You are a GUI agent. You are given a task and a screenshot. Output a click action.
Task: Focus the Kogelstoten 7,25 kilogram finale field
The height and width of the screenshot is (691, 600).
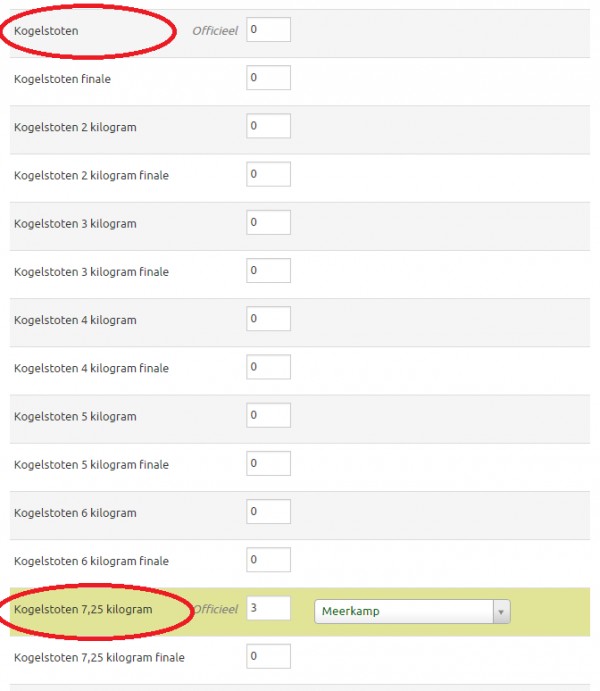click(268, 657)
